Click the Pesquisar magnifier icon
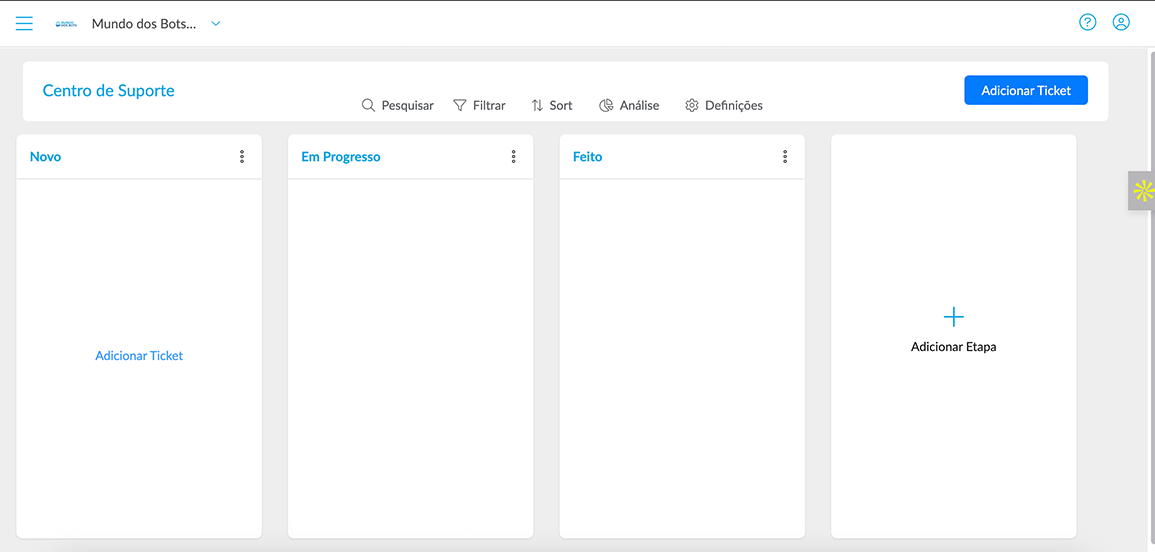 (x=368, y=105)
